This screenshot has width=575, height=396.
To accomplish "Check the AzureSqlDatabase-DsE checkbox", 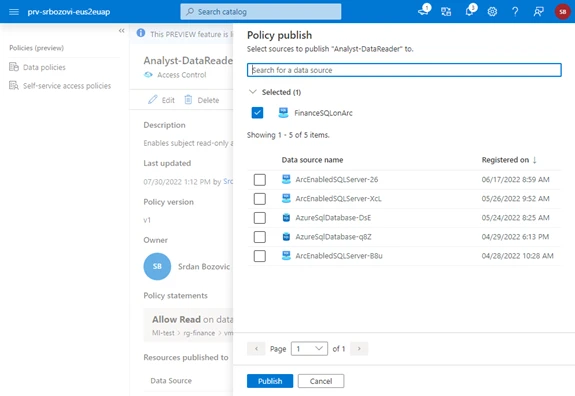I will 260,218.
